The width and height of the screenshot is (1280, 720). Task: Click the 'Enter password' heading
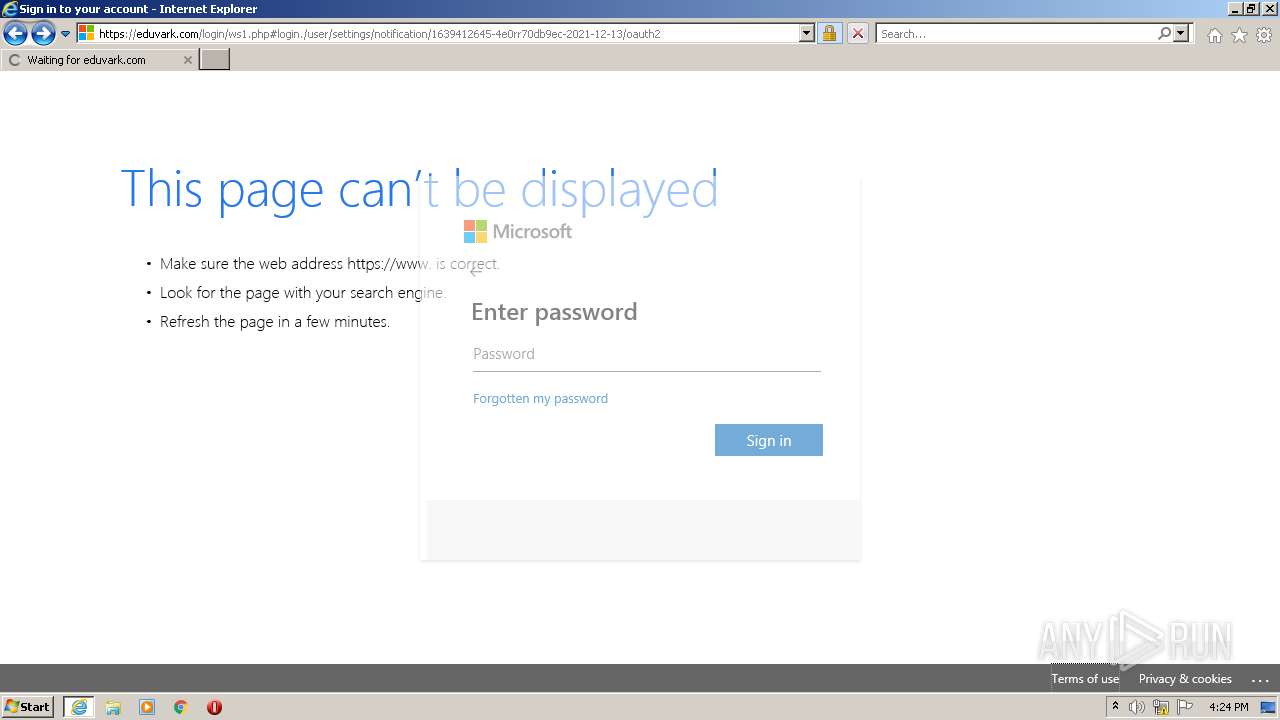point(554,312)
